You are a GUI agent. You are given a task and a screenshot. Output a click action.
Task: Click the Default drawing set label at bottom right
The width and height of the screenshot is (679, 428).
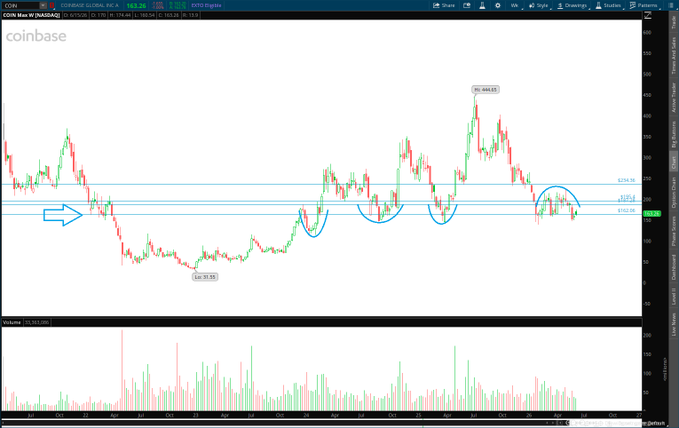656,423
